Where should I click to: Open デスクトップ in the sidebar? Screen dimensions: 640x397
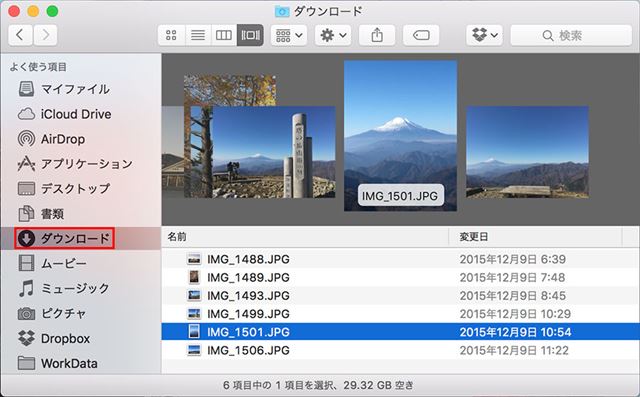pyautogui.click(x=64, y=189)
